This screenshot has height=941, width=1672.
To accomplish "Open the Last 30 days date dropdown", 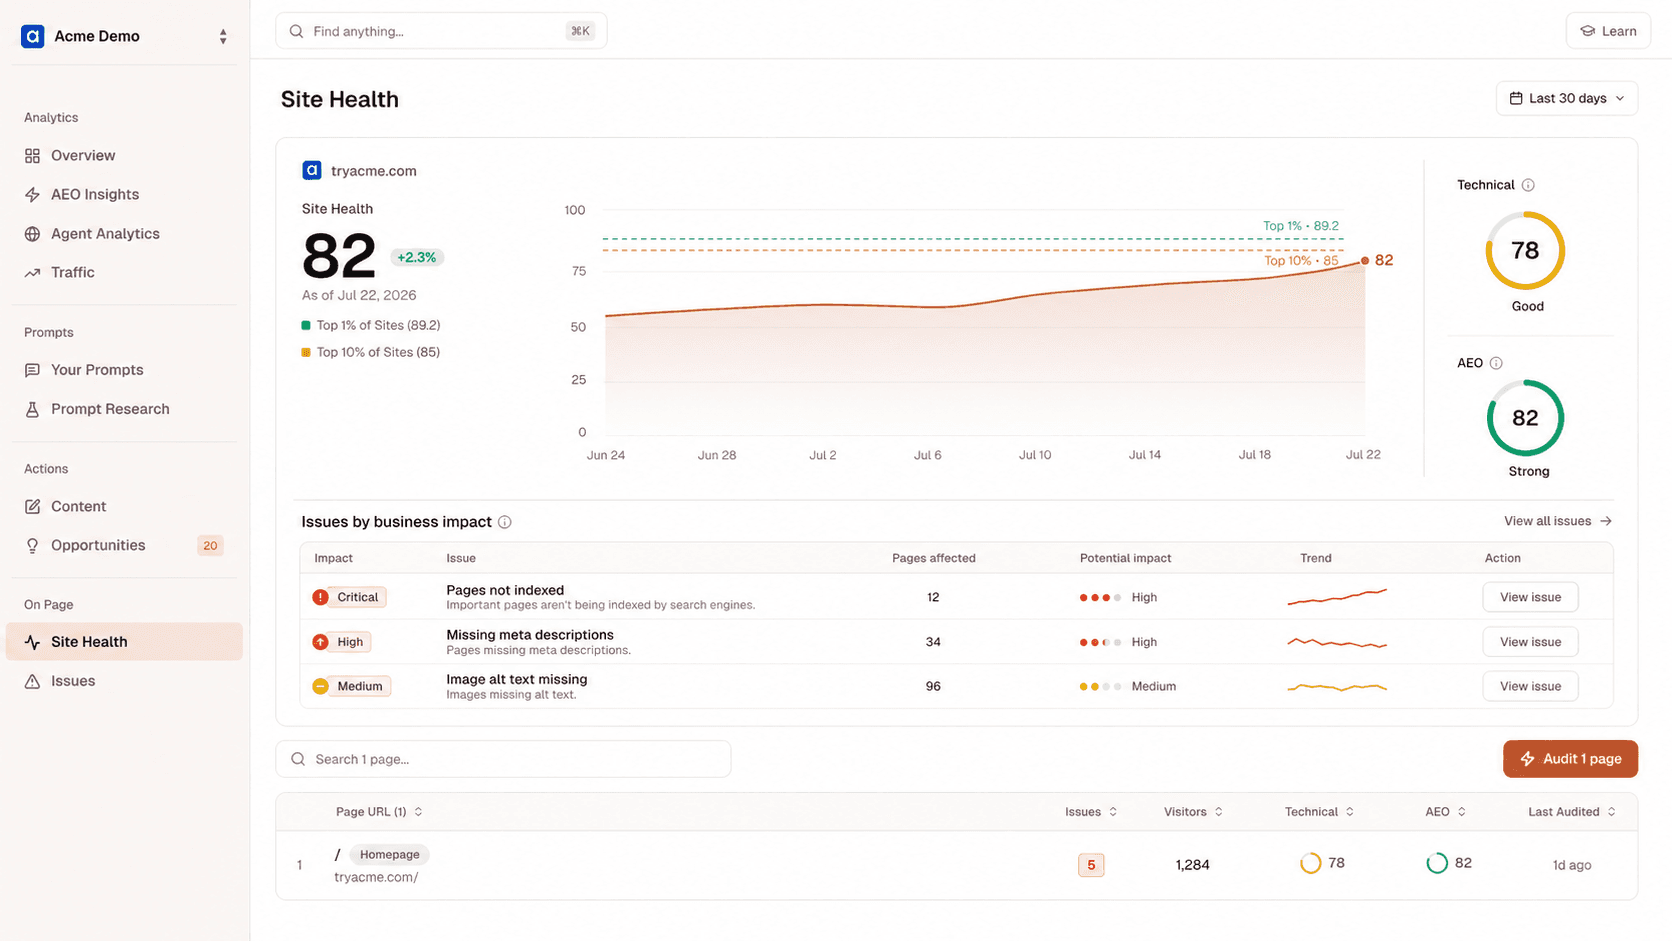I will [1567, 98].
